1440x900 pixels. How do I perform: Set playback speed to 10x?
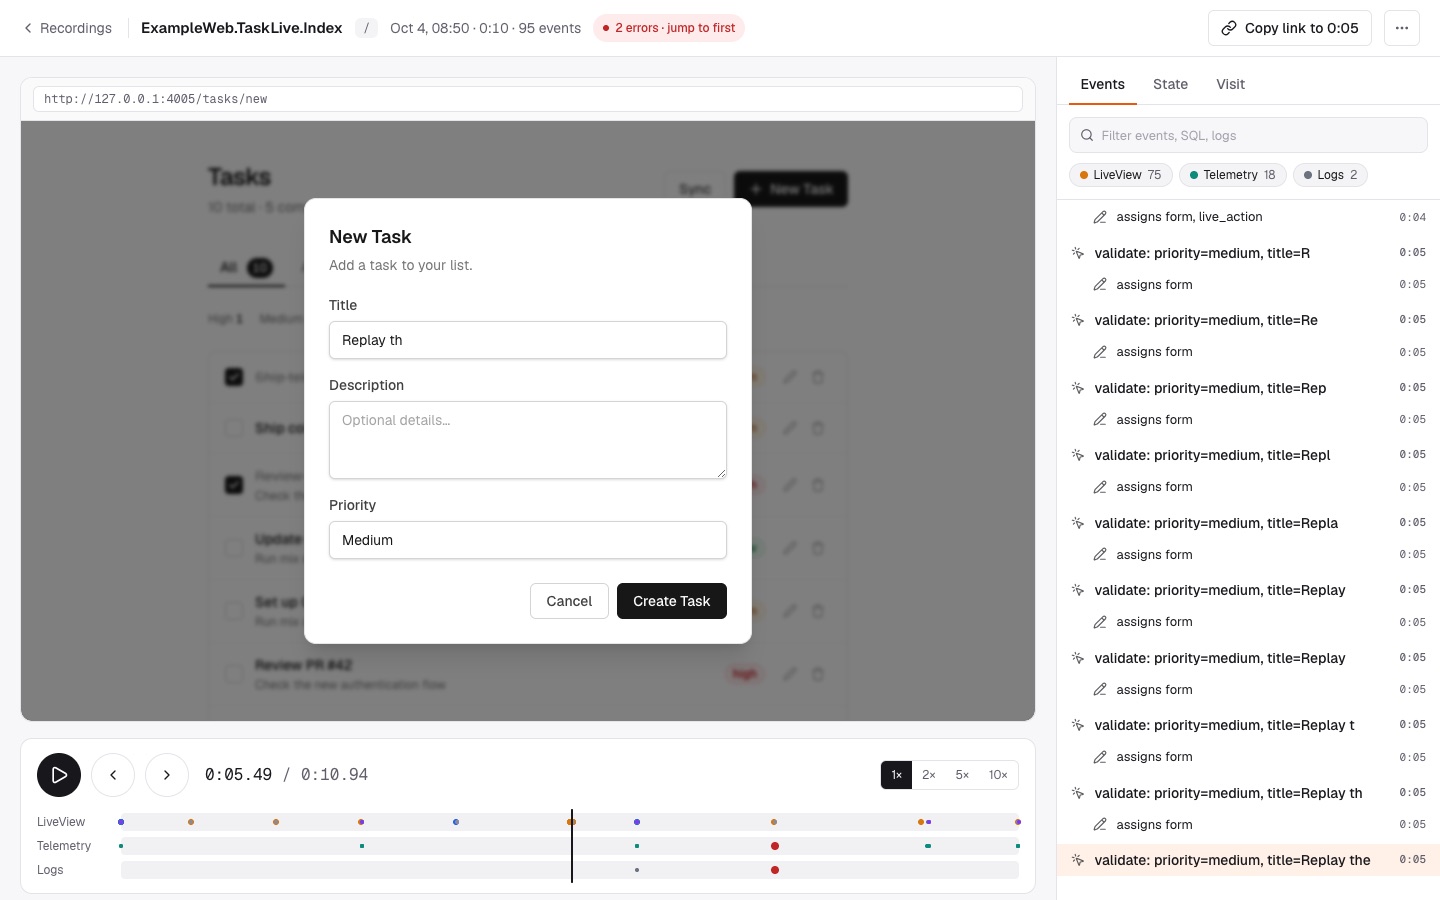[998, 775]
